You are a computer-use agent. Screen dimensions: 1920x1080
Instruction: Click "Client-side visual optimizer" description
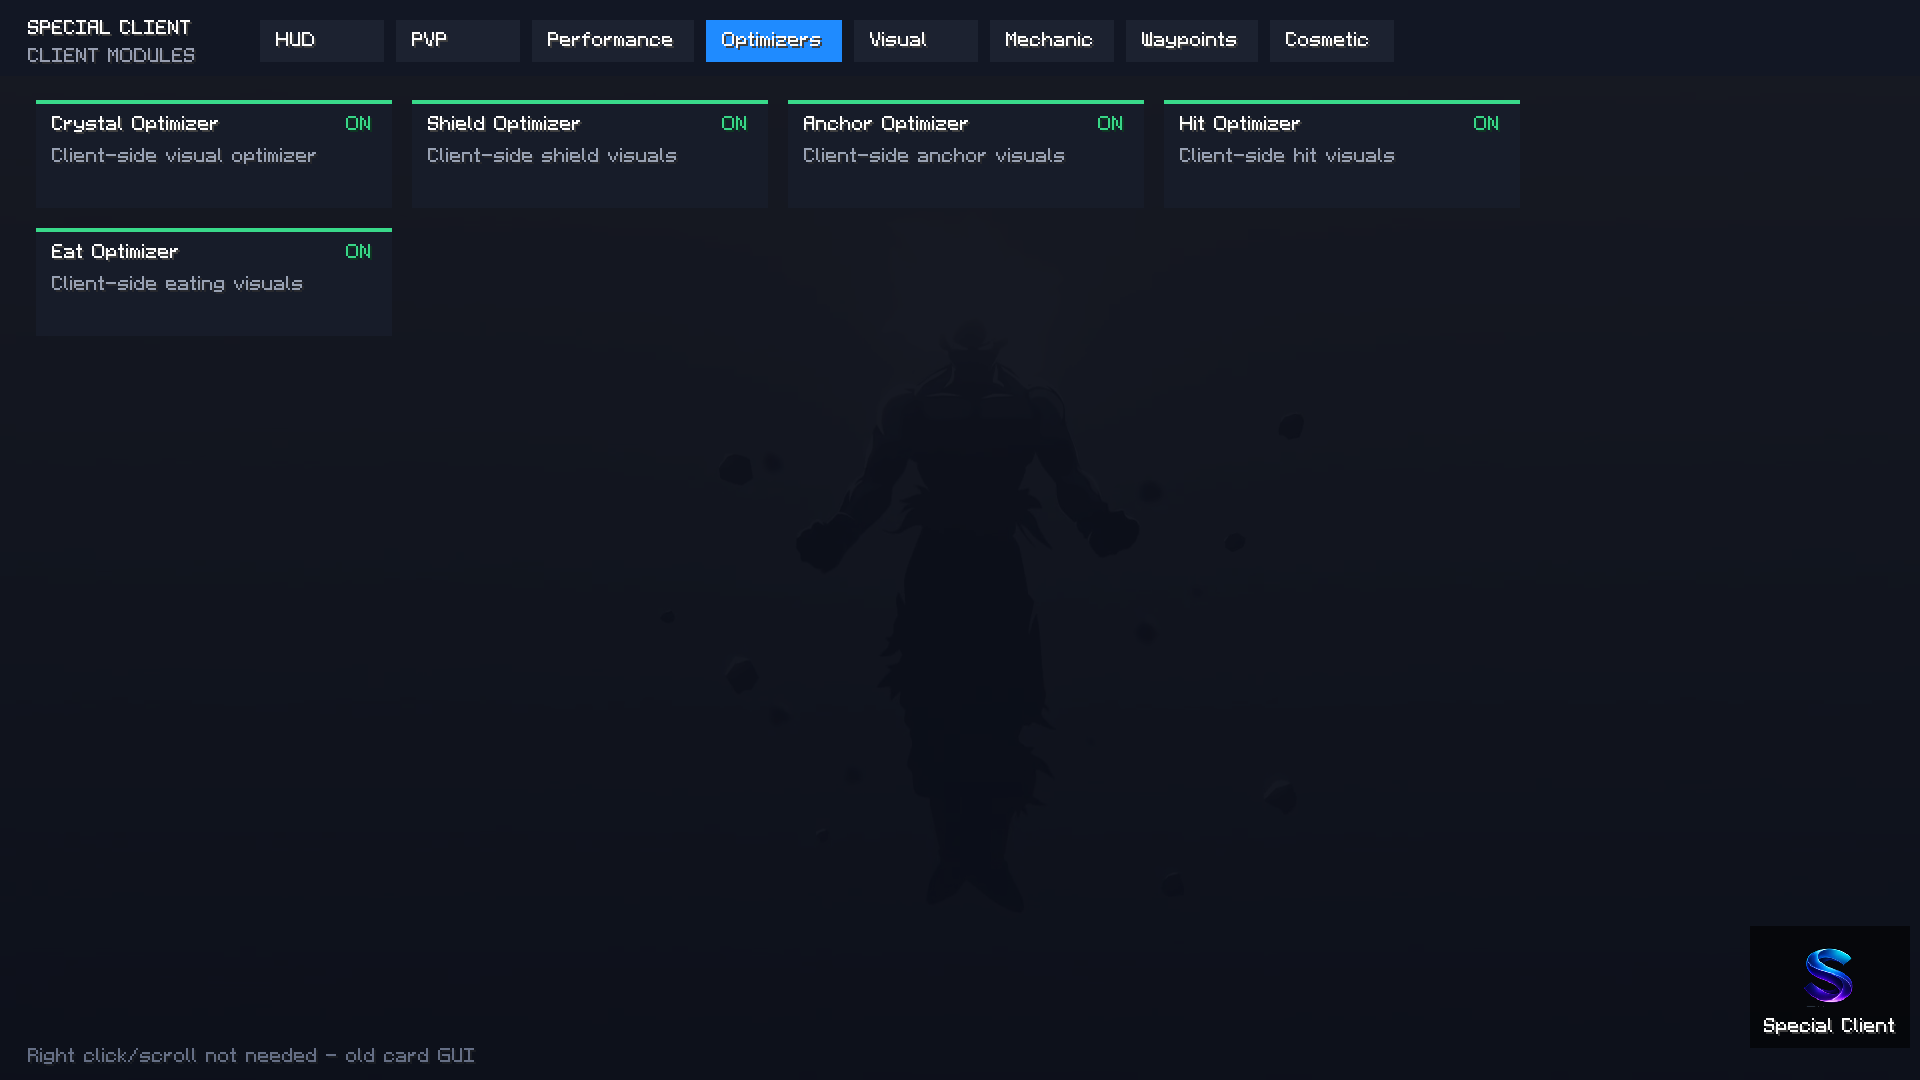[x=183, y=156]
